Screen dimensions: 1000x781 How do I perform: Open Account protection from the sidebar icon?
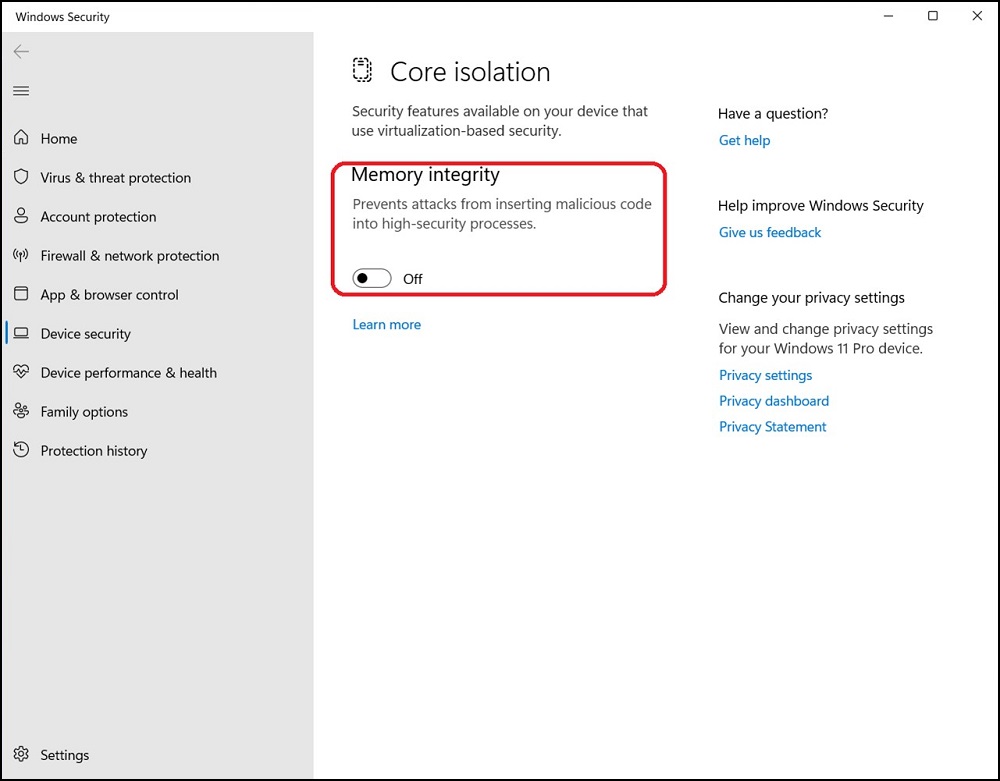(20, 216)
